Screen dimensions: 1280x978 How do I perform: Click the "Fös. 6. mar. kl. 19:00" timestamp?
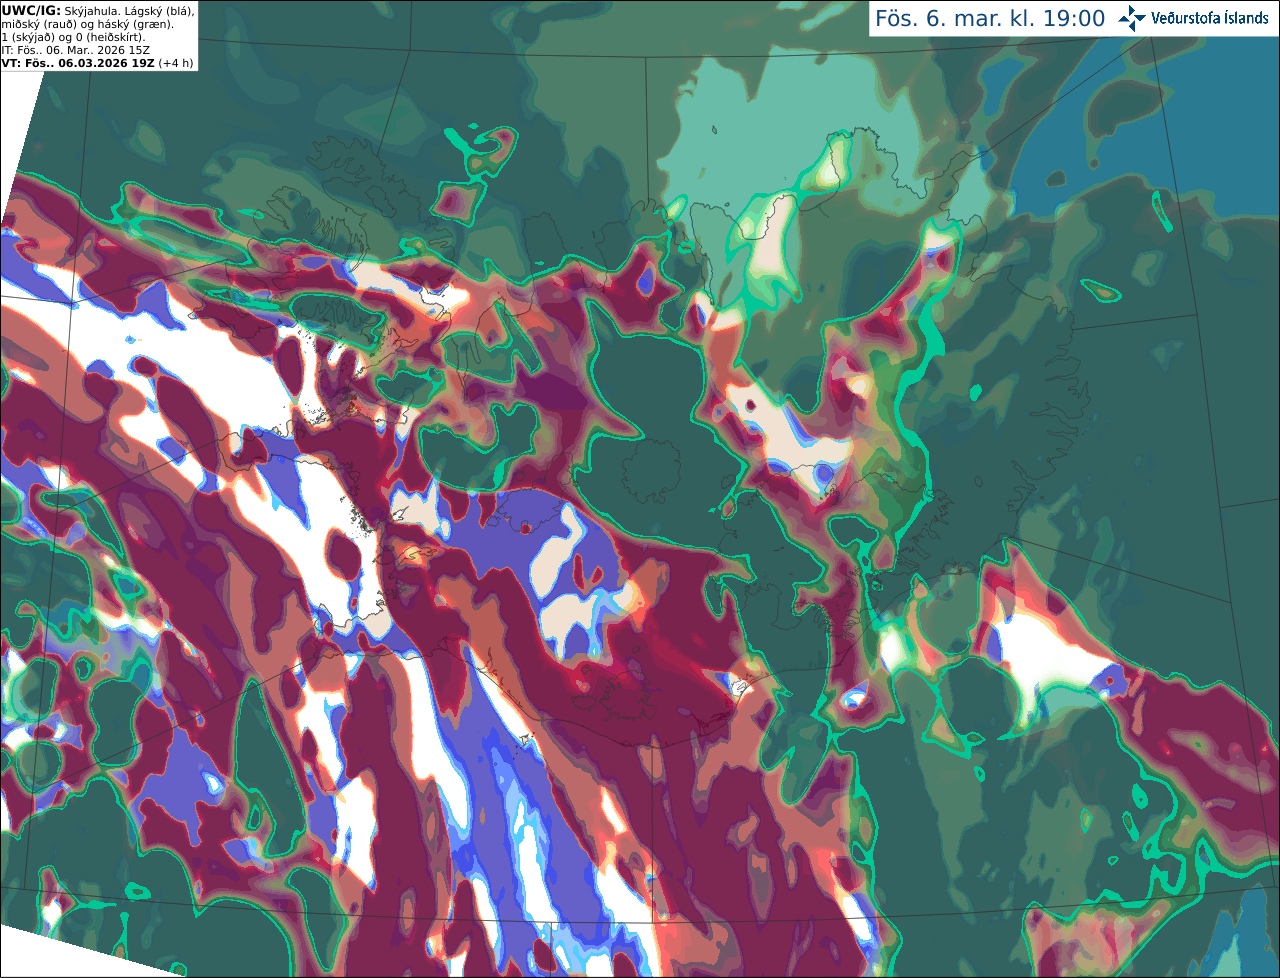coord(990,19)
